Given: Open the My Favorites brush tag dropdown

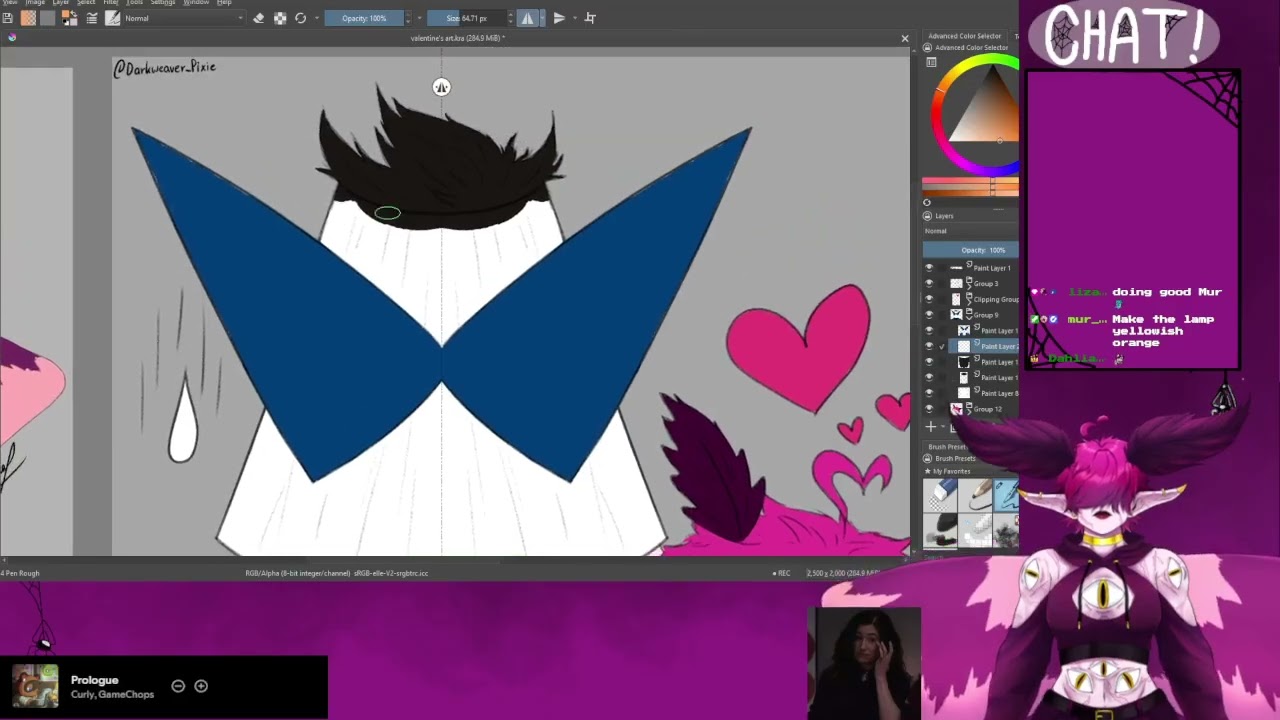Looking at the screenshot, I should click(970, 471).
